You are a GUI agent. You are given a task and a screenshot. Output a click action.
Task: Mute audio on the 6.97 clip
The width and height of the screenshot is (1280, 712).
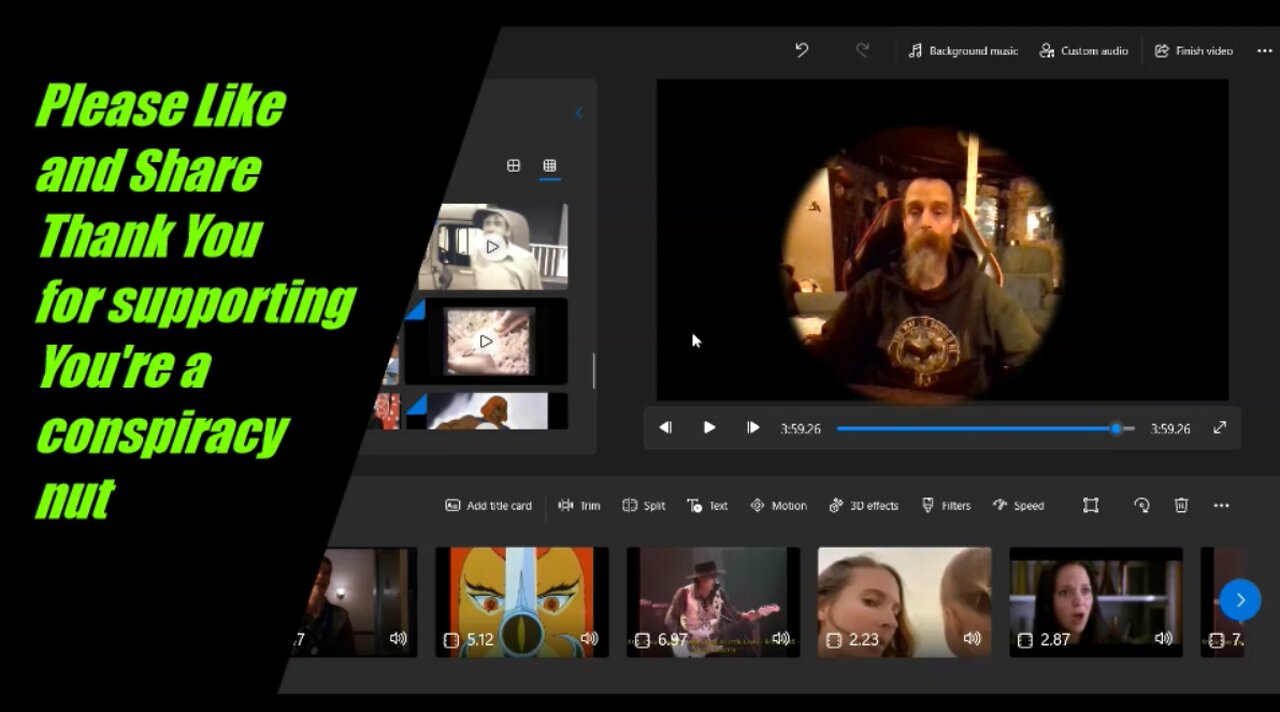[x=781, y=639]
